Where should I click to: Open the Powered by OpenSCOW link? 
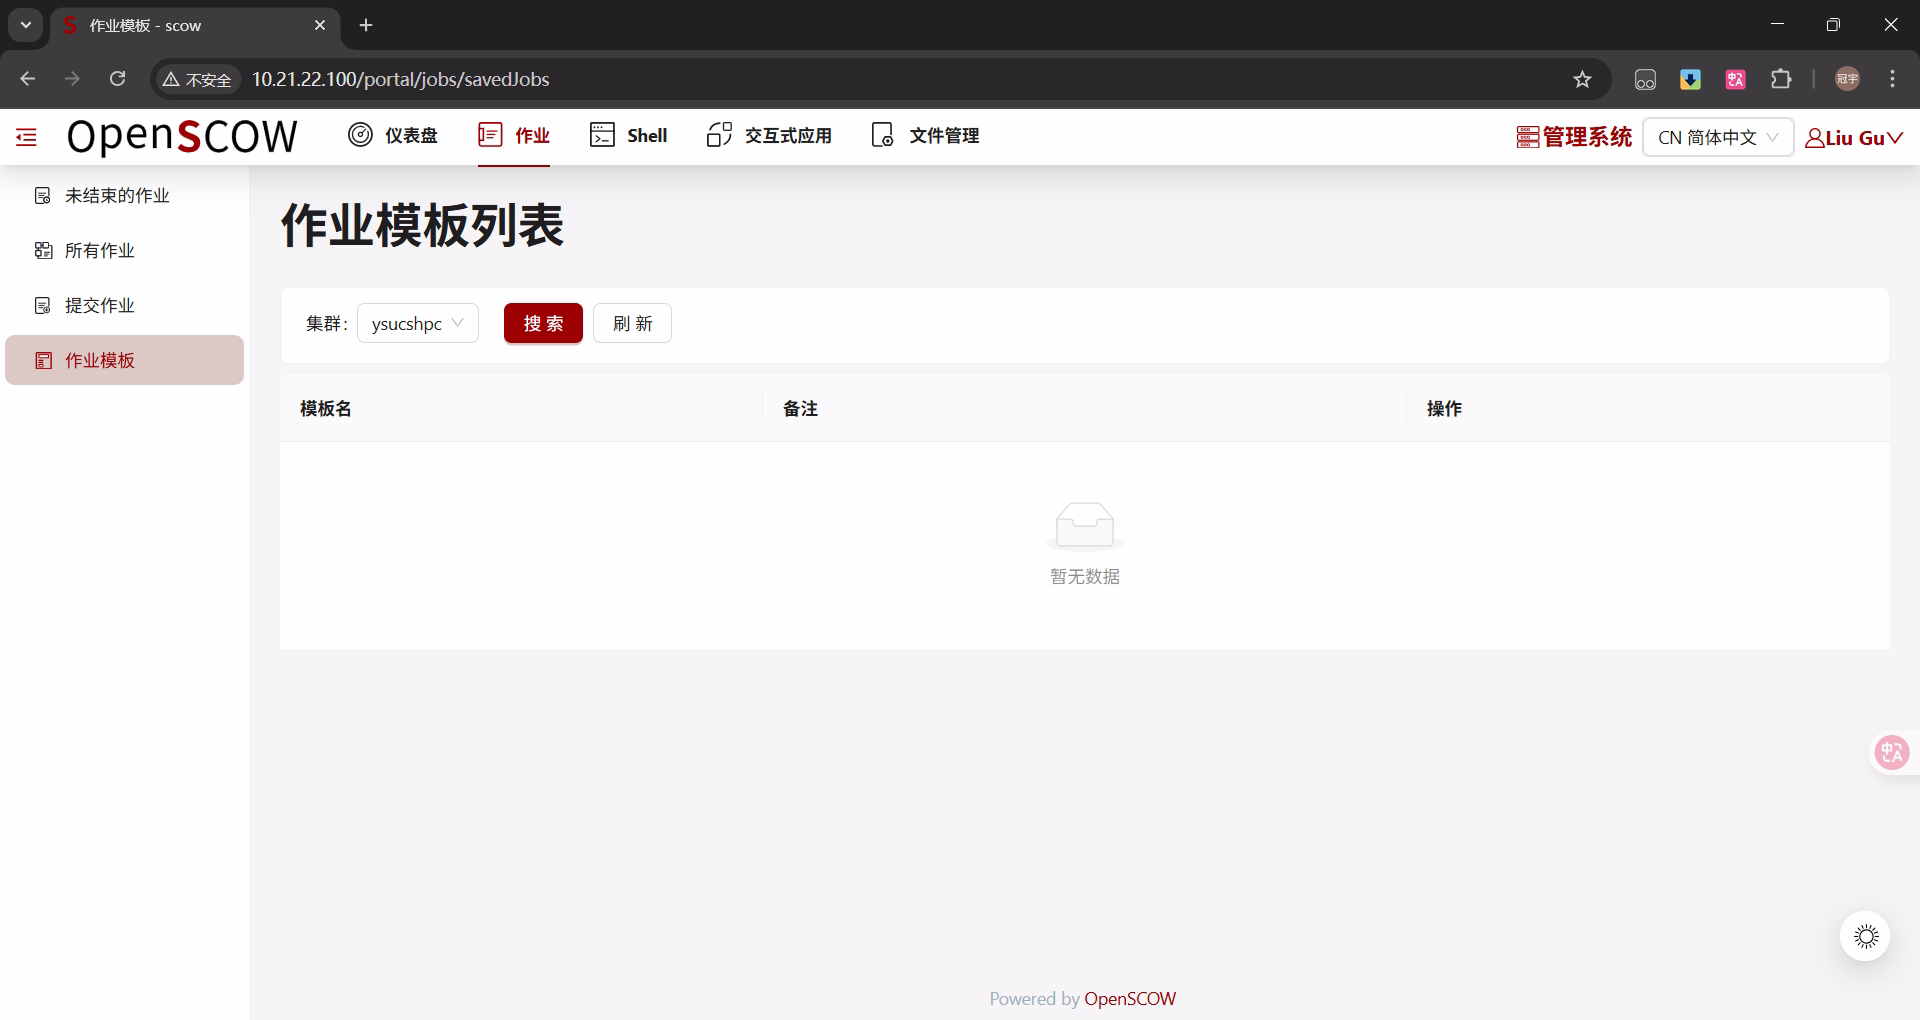point(1130,998)
